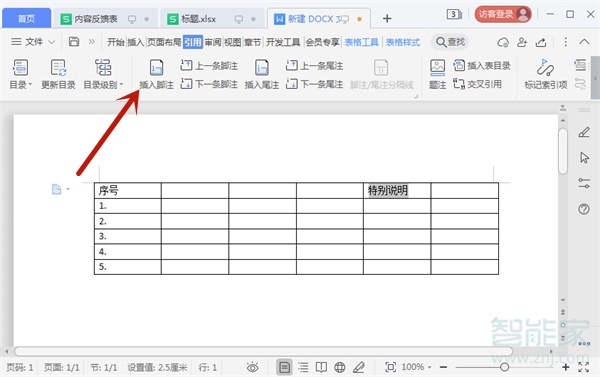Select web layout globe icon in status bar
The image size is (600, 377).
click(340, 367)
